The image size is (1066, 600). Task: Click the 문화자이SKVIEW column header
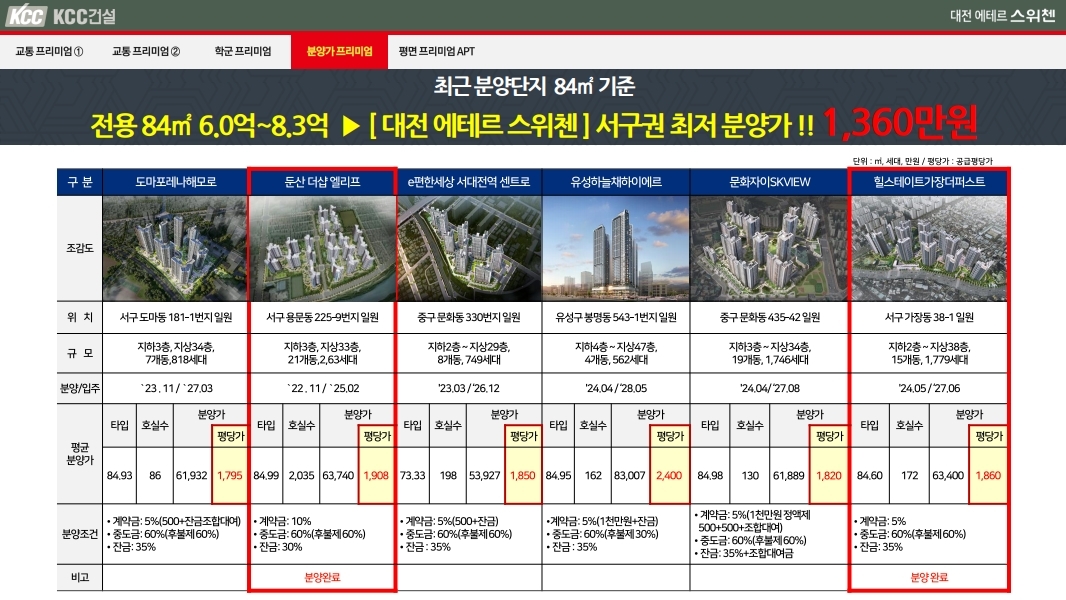tap(770, 182)
